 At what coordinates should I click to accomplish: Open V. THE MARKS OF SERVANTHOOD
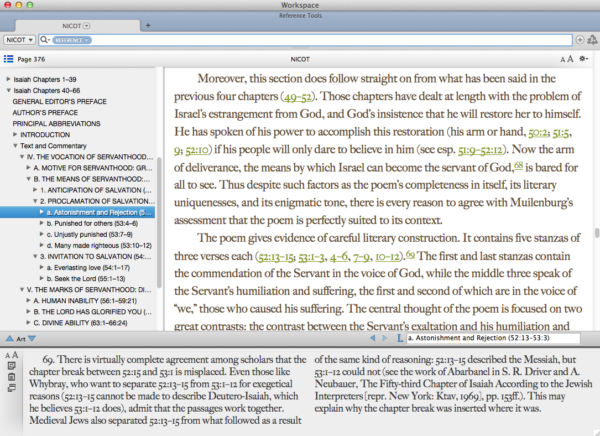click(x=90, y=290)
